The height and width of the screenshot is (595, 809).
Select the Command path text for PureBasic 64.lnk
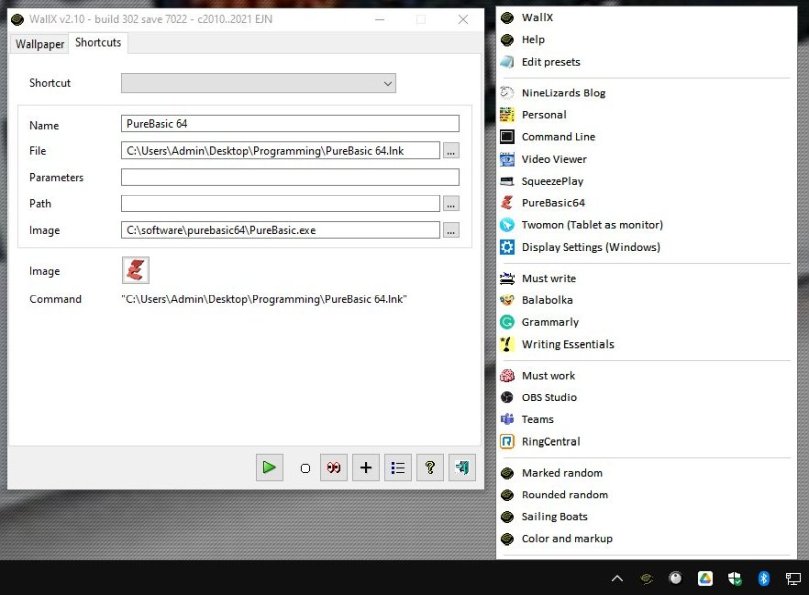click(264, 299)
